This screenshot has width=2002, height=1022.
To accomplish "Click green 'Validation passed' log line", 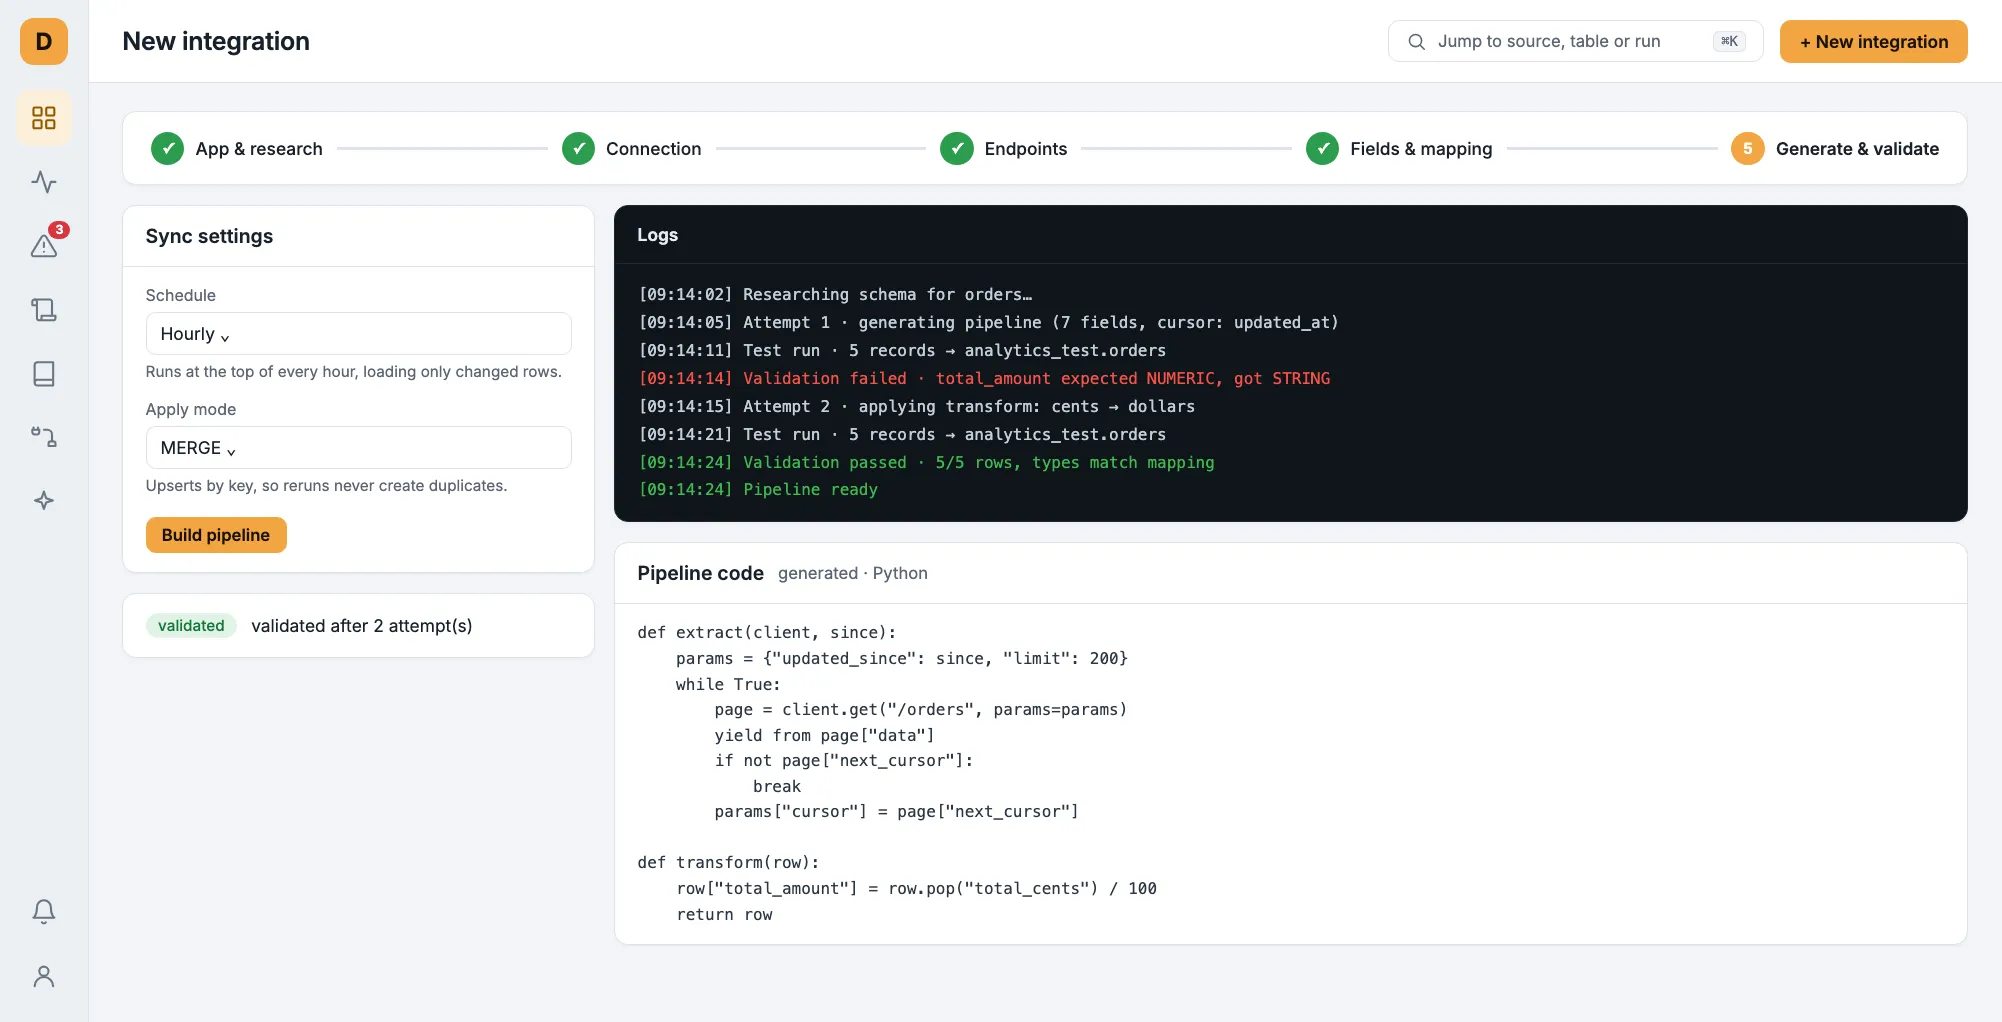I will 927,462.
